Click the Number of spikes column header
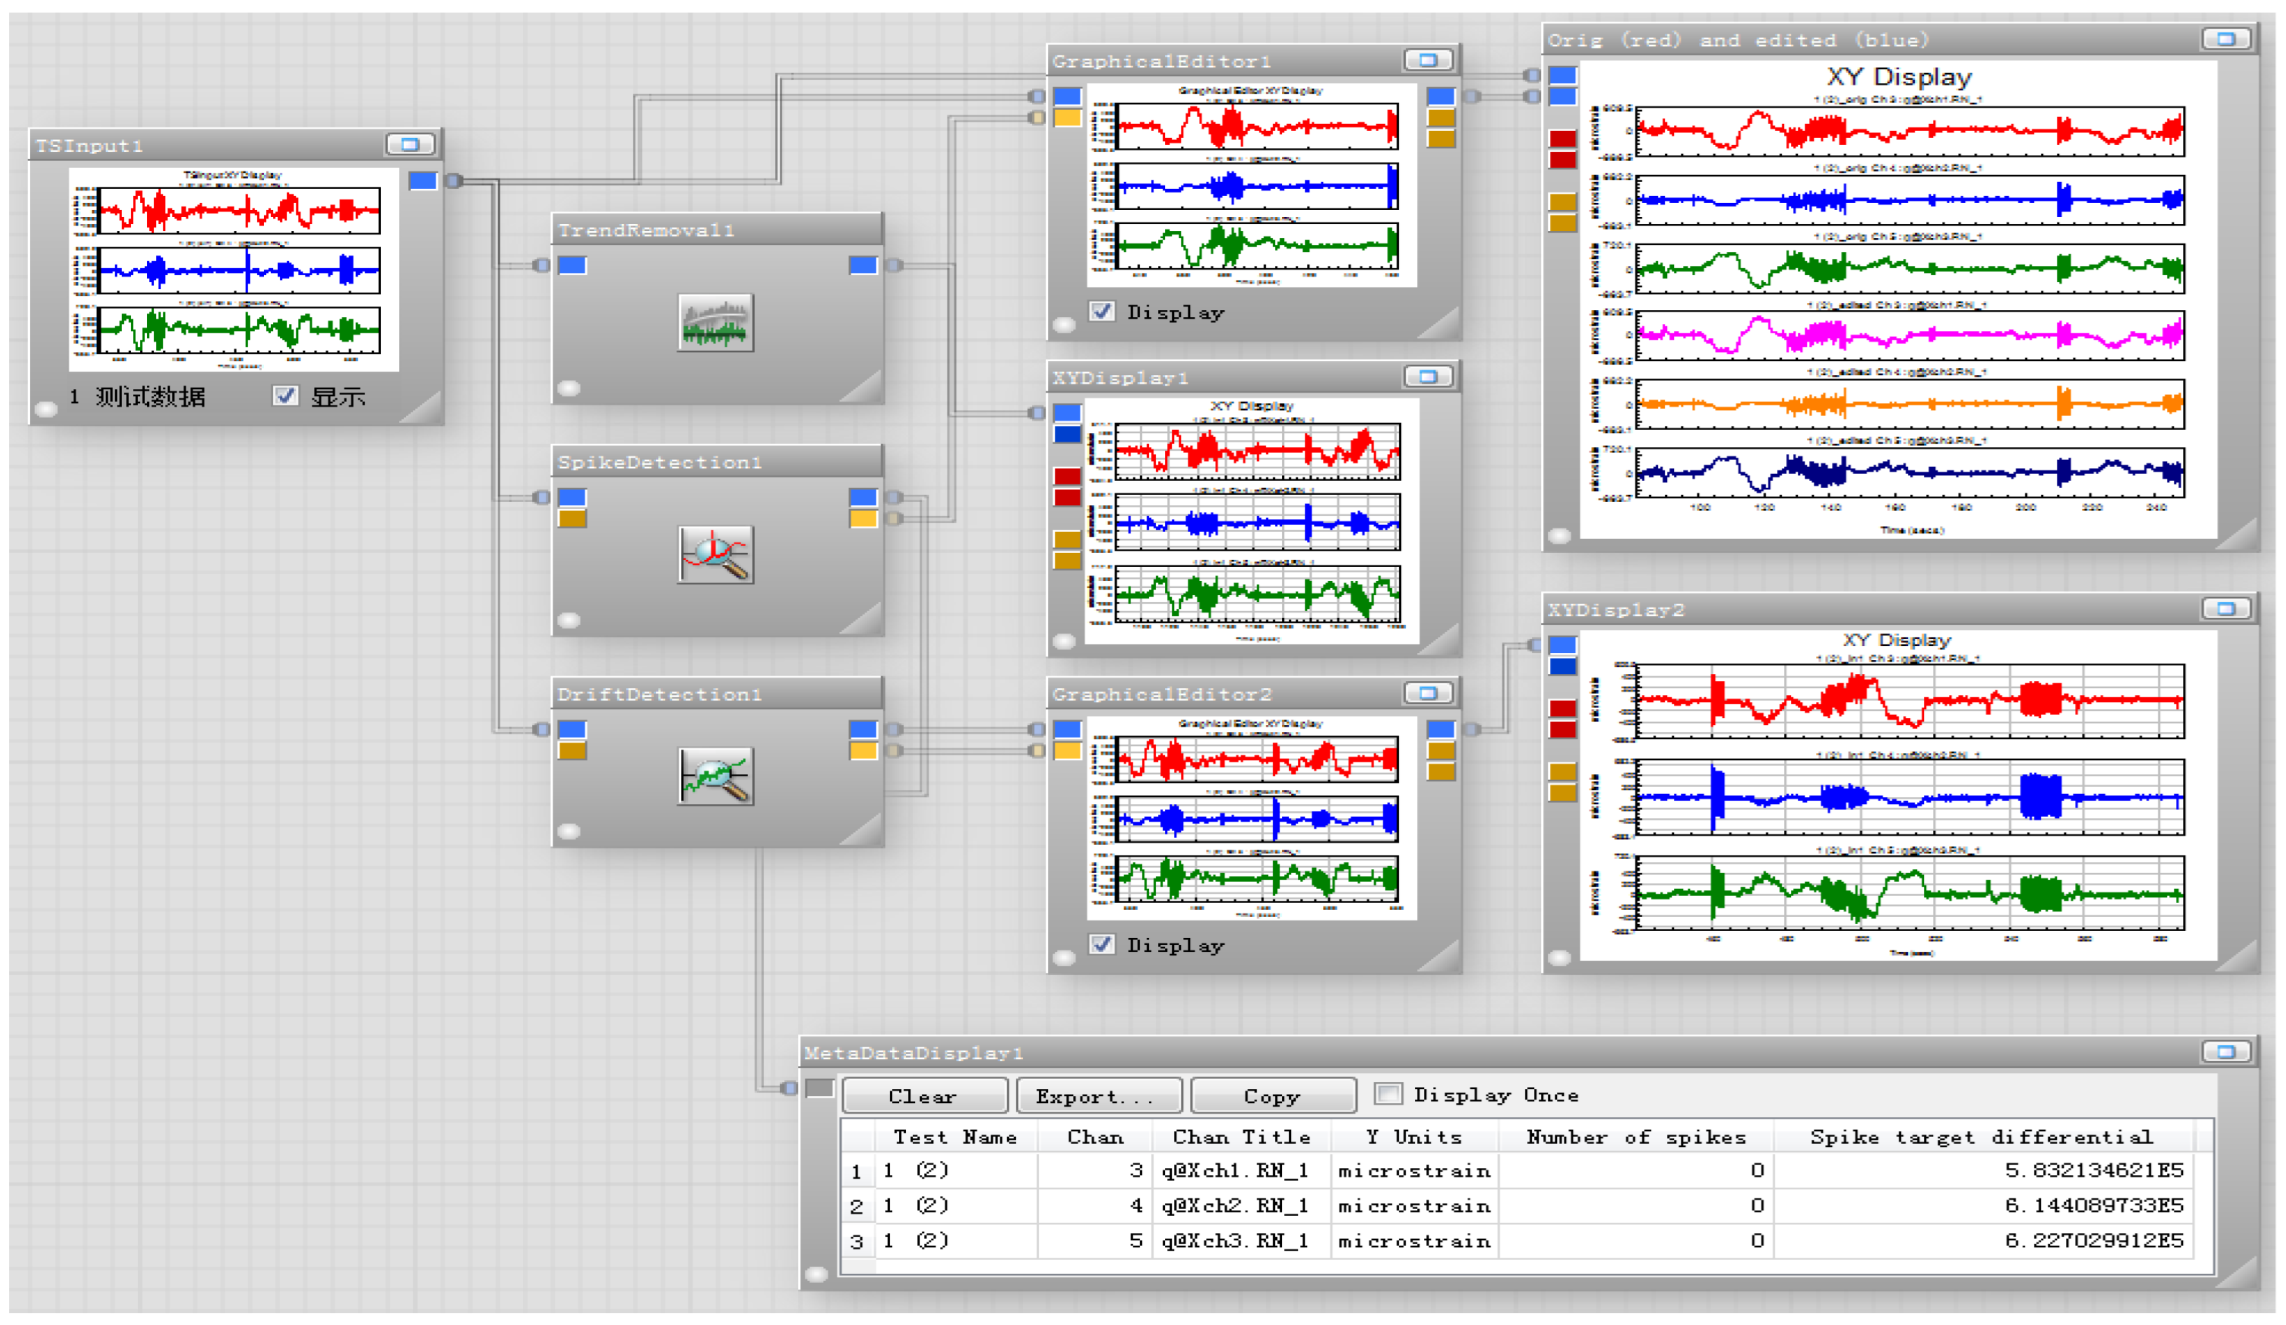Viewport: 2286px width, 1325px height. click(x=1635, y=1137)
